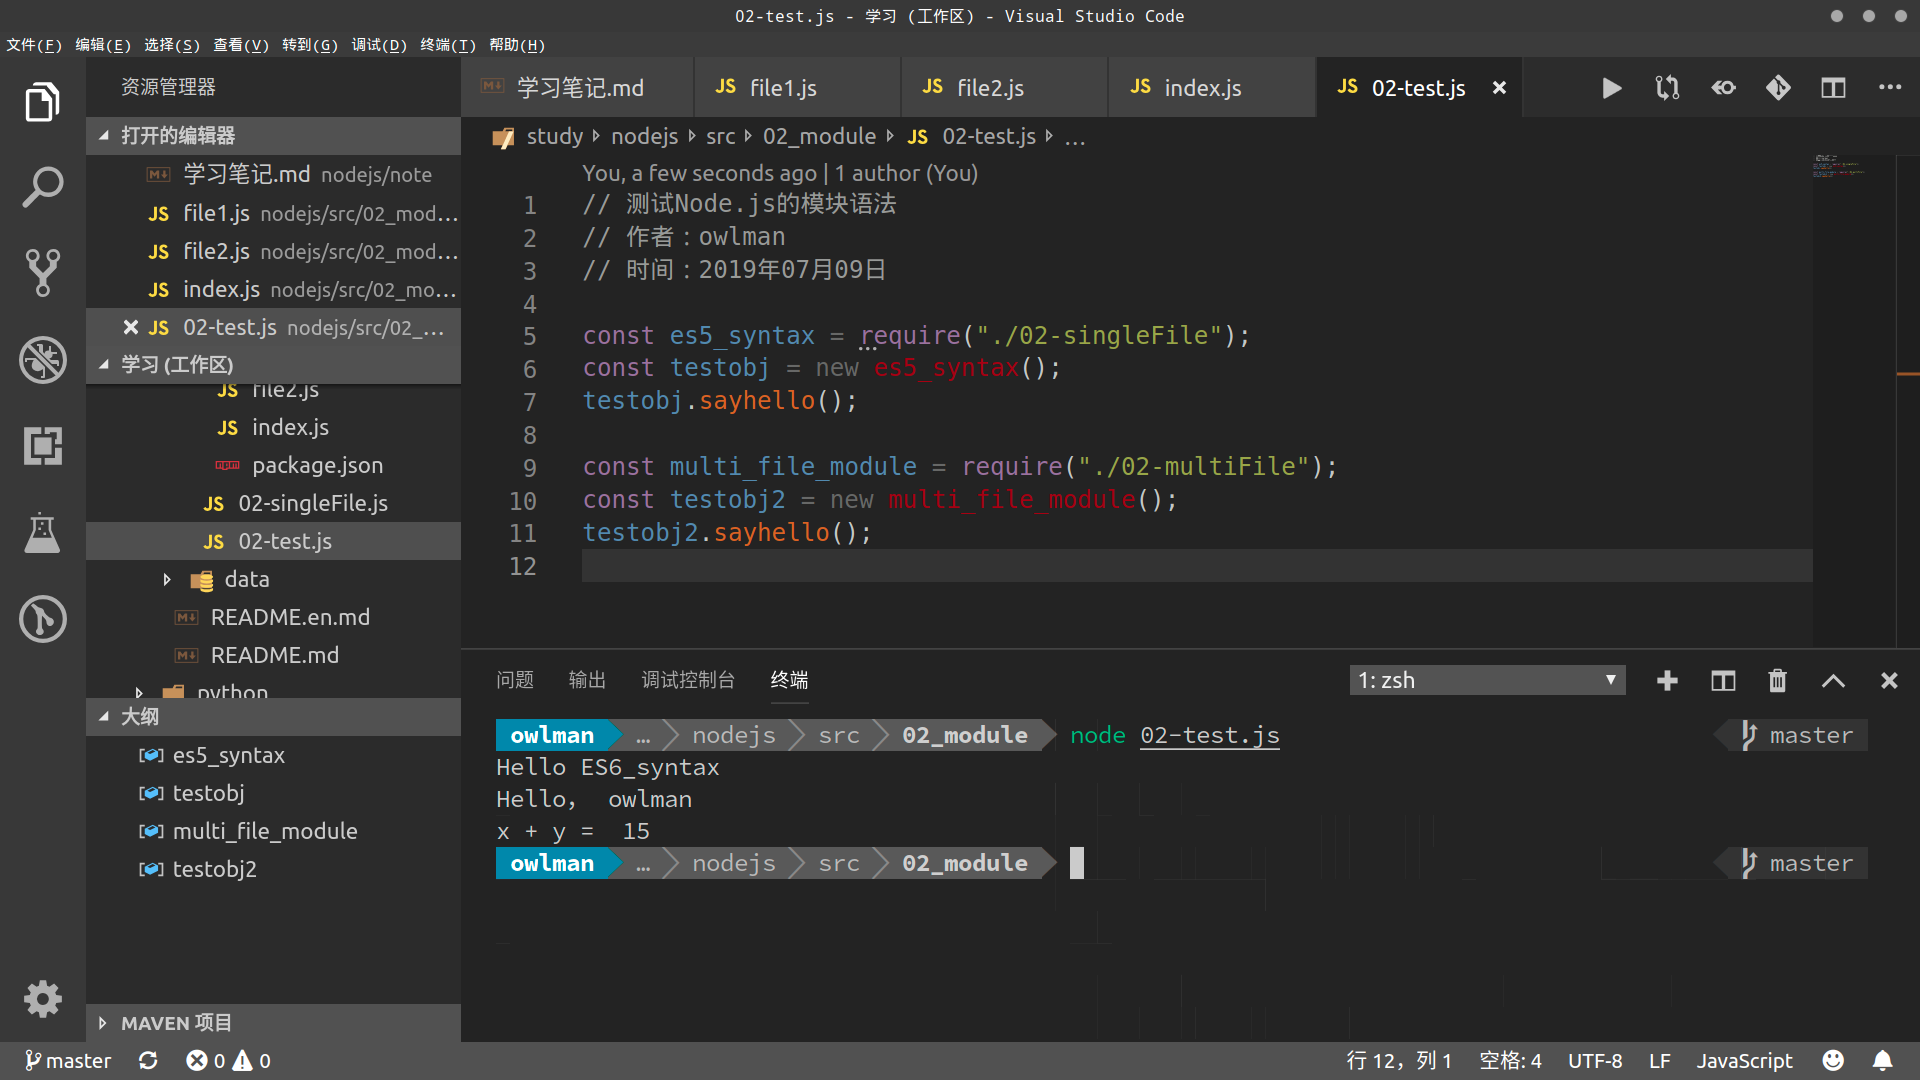Open the Debug view in activity bar
The width and height of the screenshot is (1920, 1080).
click(42, 359)
